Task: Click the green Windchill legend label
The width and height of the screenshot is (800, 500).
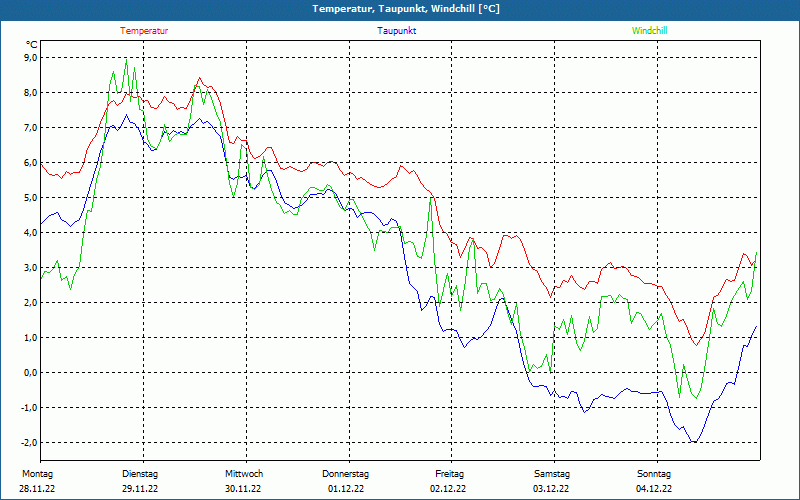Action: 649,31
